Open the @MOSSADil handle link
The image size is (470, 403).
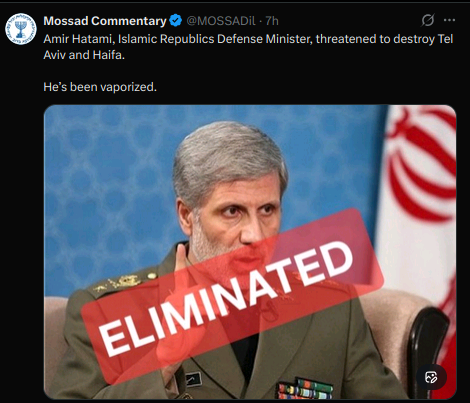(221, 21)
